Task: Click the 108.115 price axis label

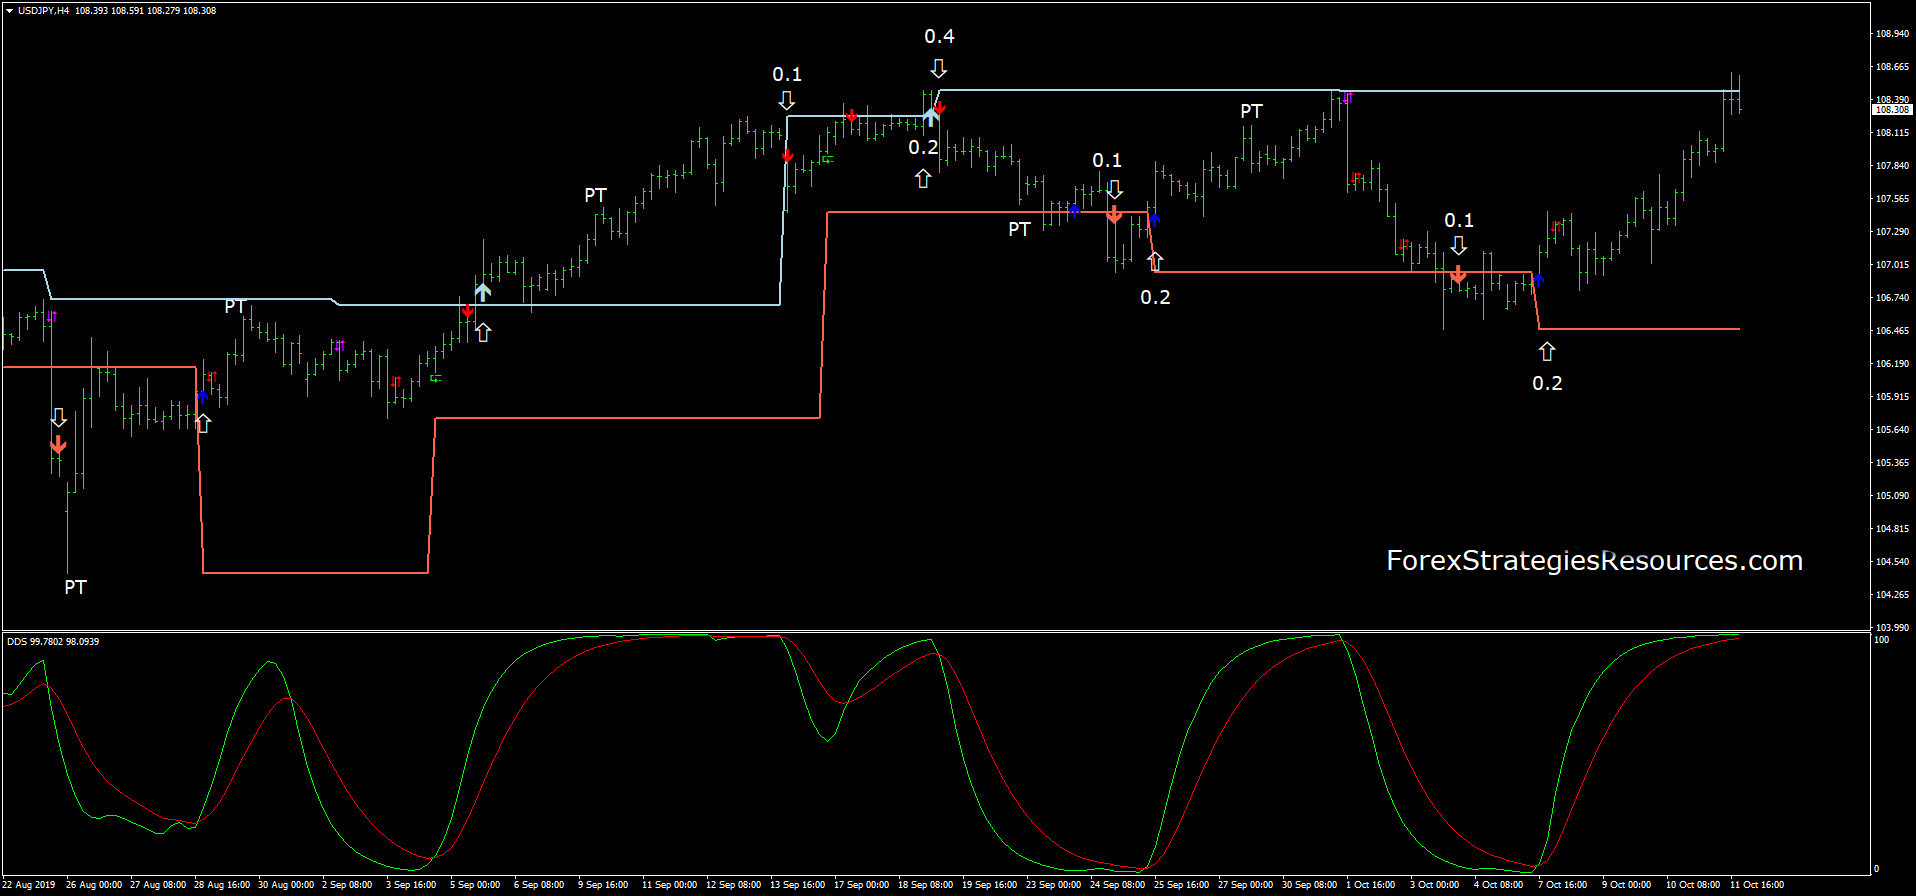Action: click(1892, 133)
